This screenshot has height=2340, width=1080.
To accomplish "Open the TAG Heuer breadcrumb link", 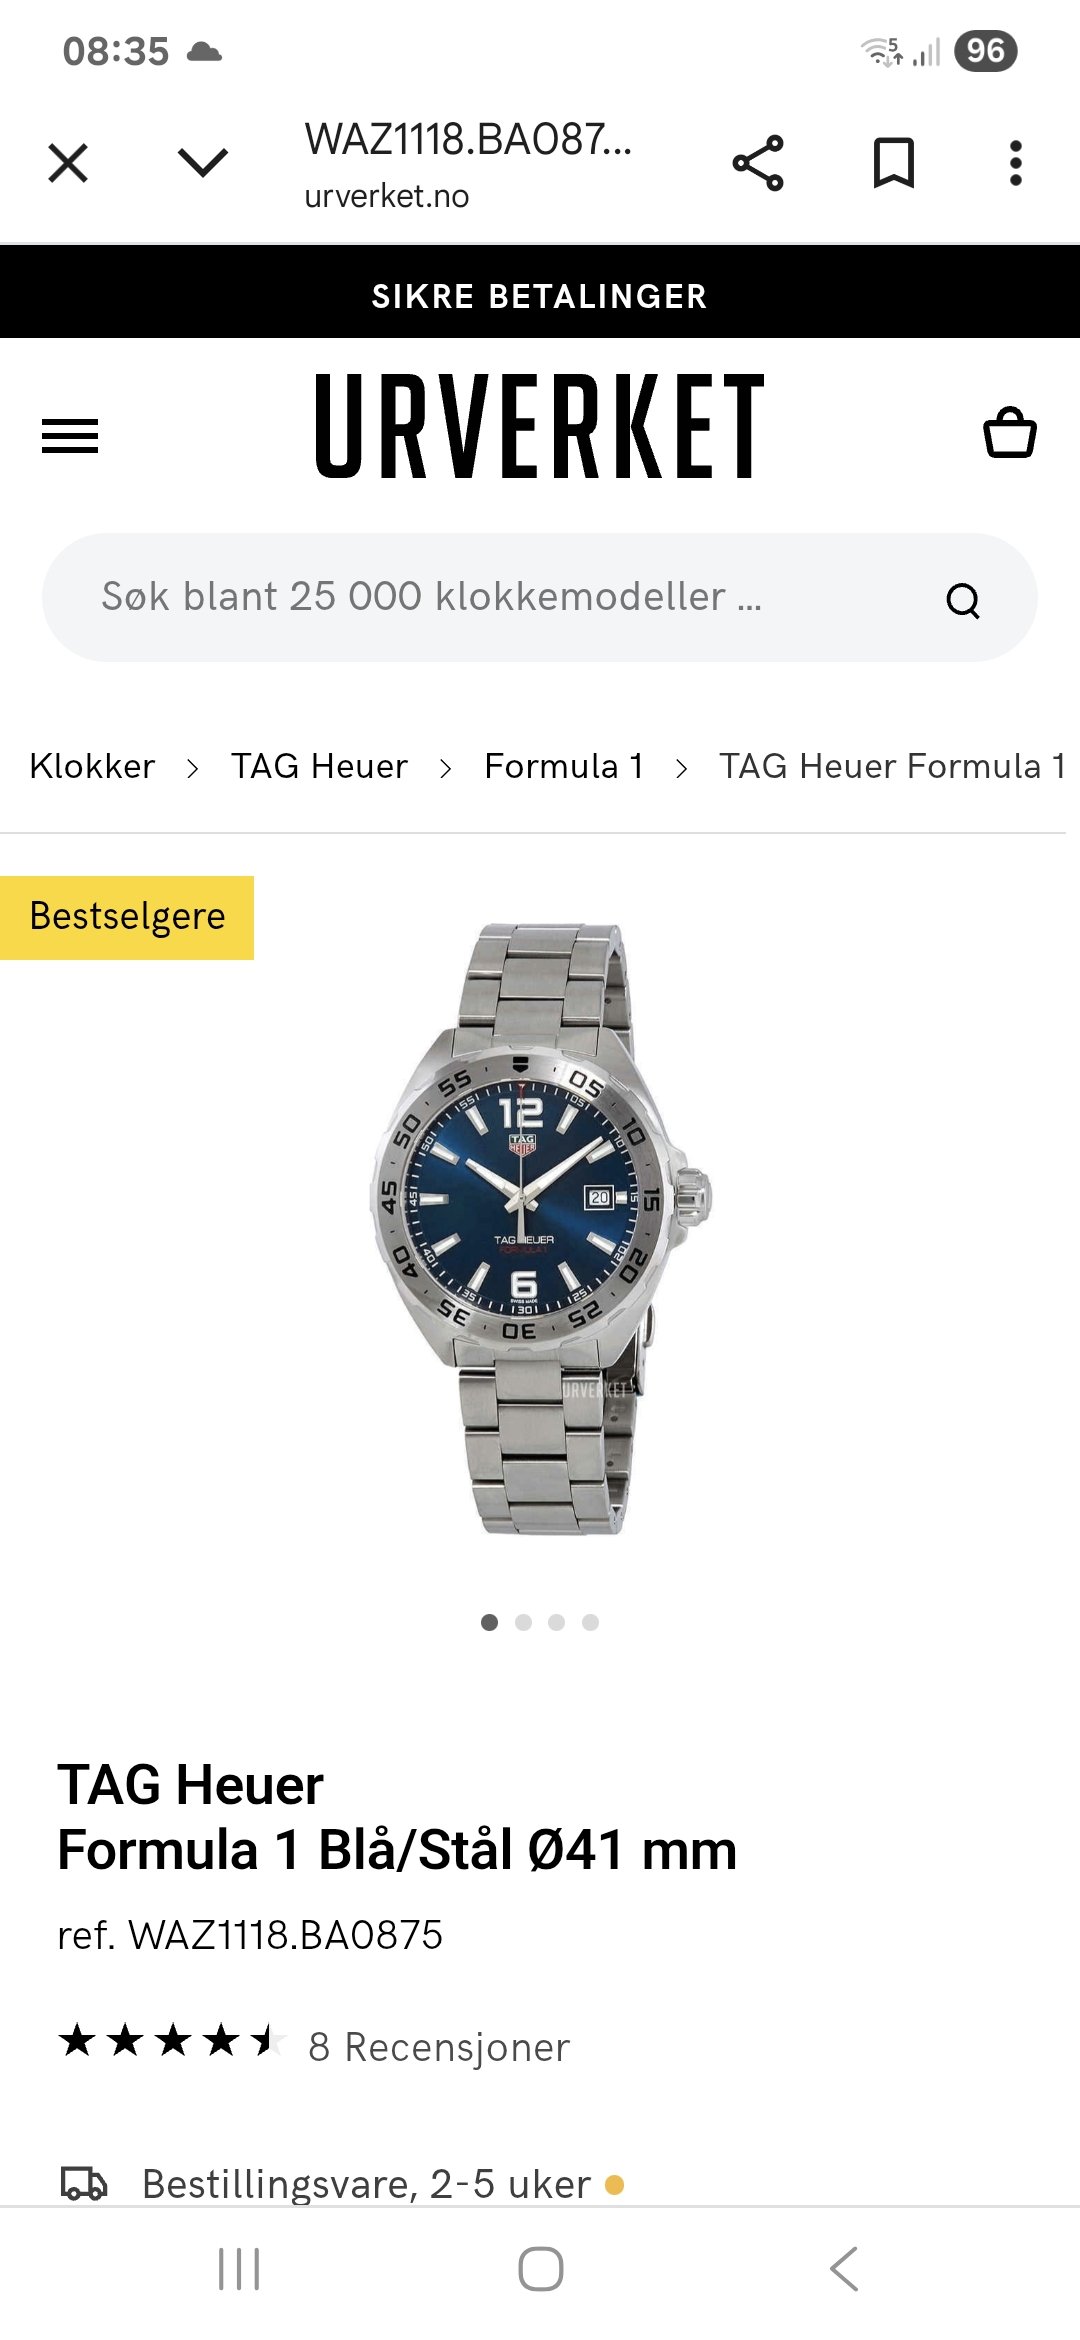I will (x=319, y=766).
